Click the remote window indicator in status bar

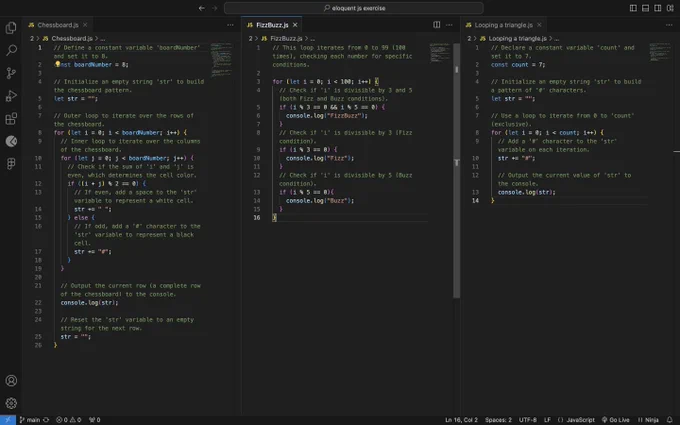pos(8,420)
